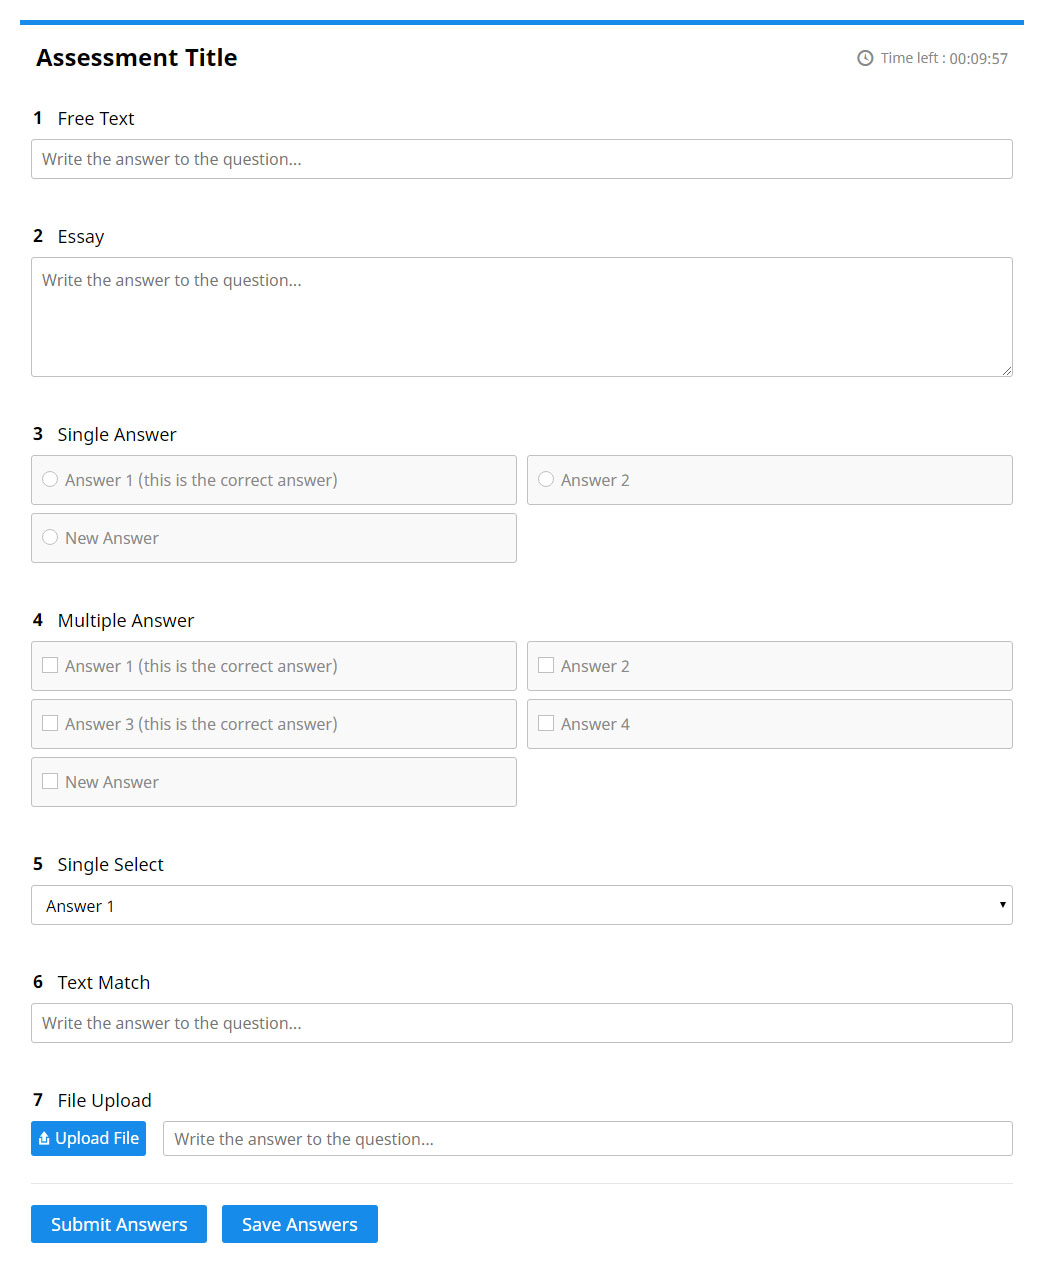Tick the Answer 2 checkbox
The image size is (1044, 1263).
click(x=546, y=666)
